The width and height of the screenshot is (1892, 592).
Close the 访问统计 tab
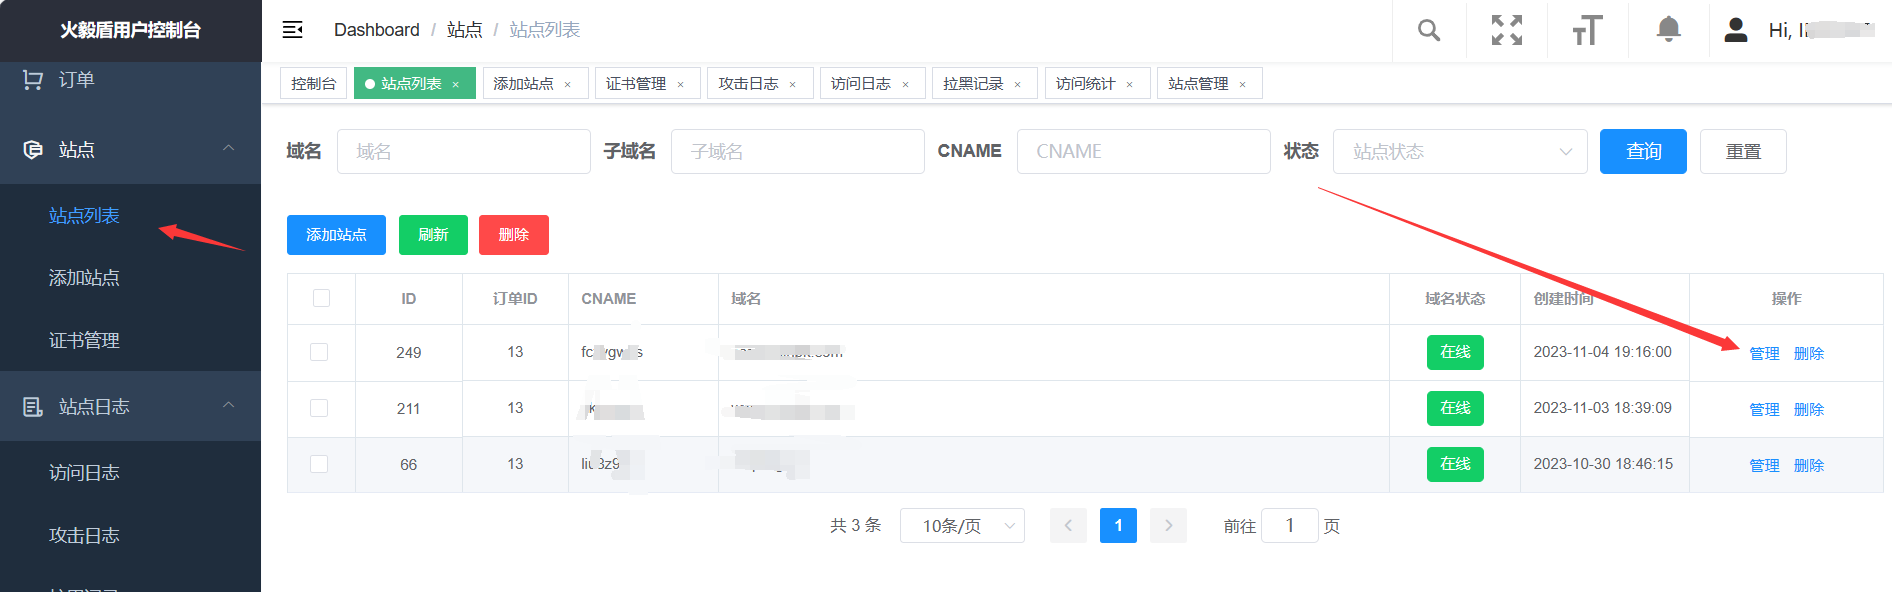coord(1130,84)
